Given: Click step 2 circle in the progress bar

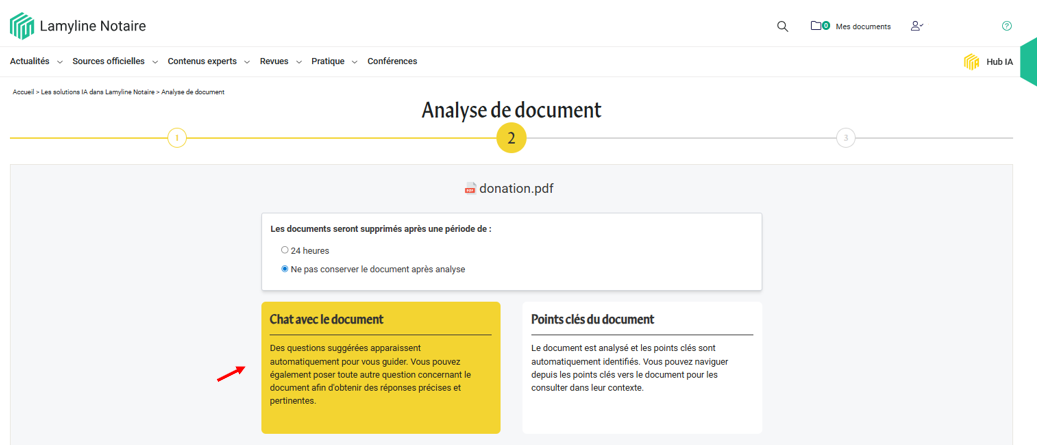Looking at the screenshot, I should 511,138.
